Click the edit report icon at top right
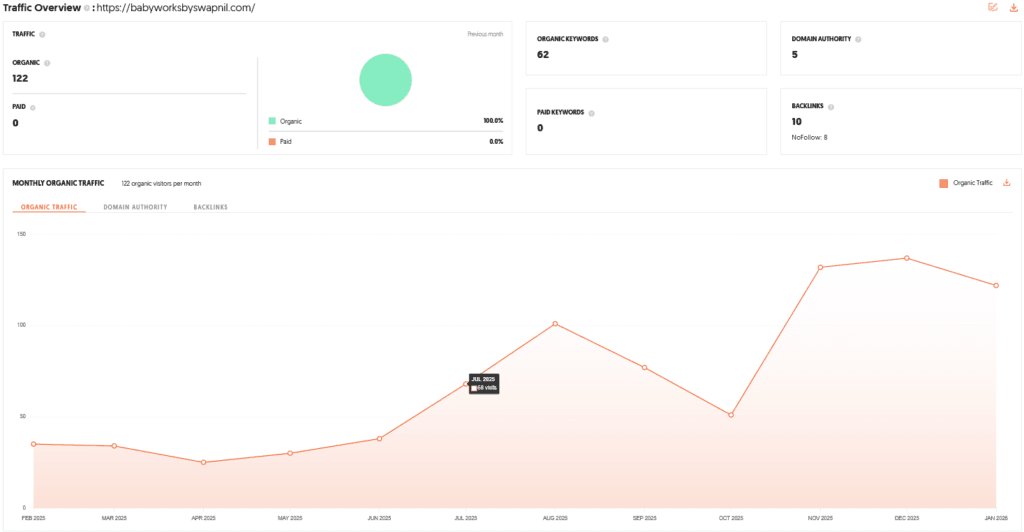 tap(993, 7)
